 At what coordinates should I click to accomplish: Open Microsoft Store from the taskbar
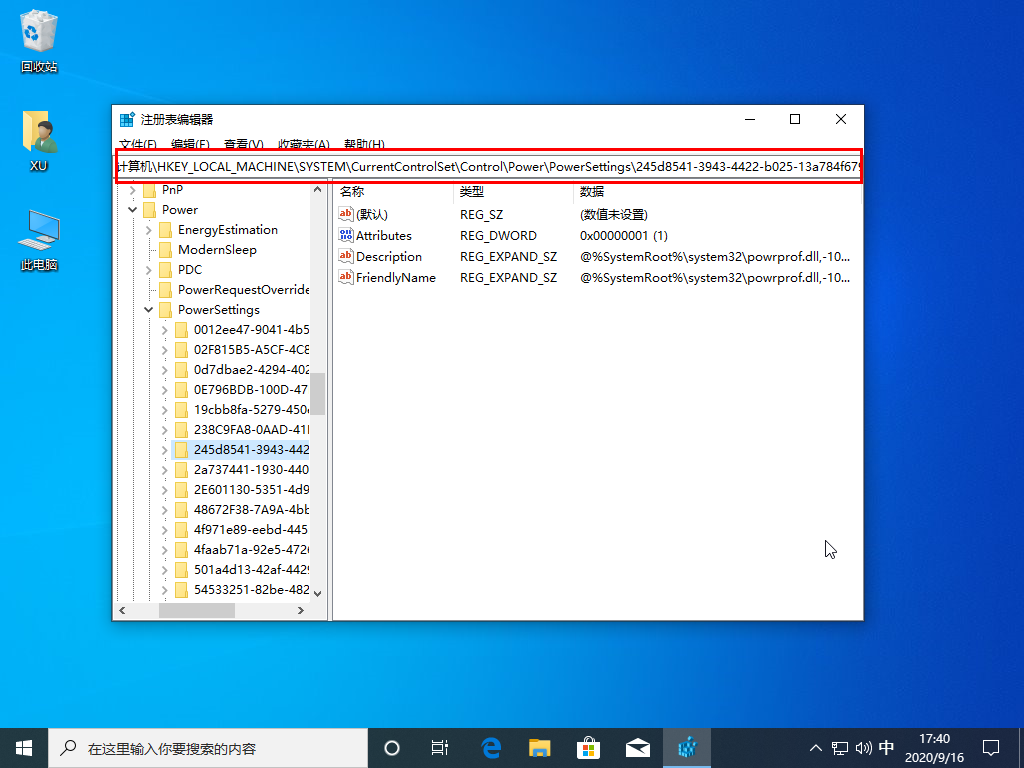[x=589, y=748]
